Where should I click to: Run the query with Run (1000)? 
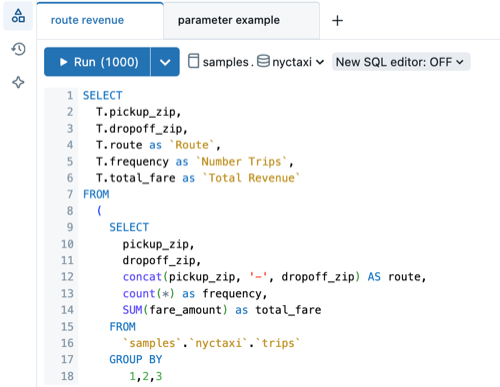tap(97, 62)
